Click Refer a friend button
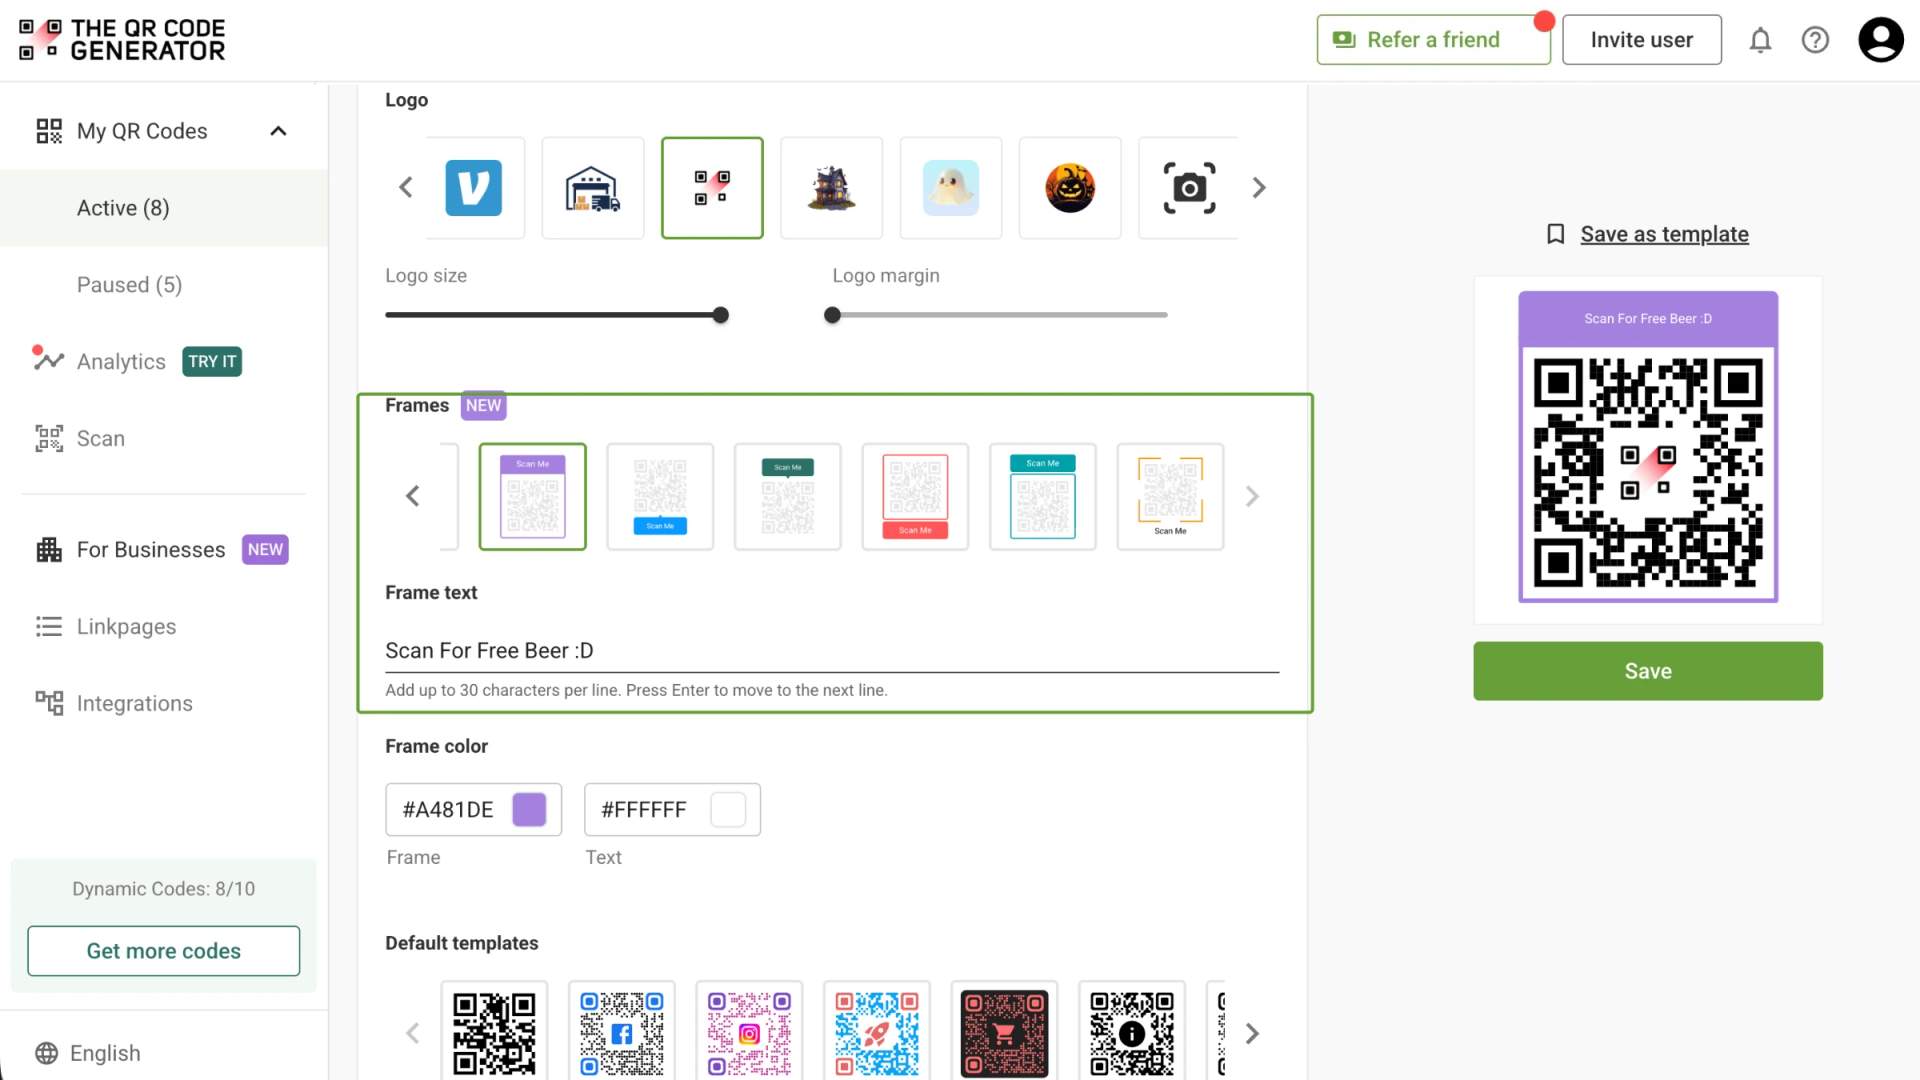This screenshot has width=1920, height=1080. [x=1433, y=40]
